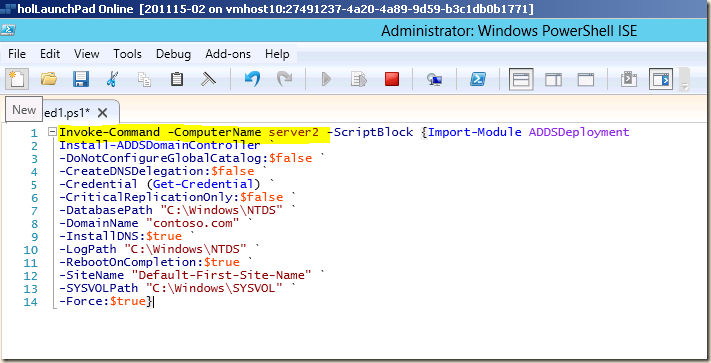The width and height of the screenshot is (711, 363).
Task: Clear the console pane icon
Action: (x=208, y=80)
